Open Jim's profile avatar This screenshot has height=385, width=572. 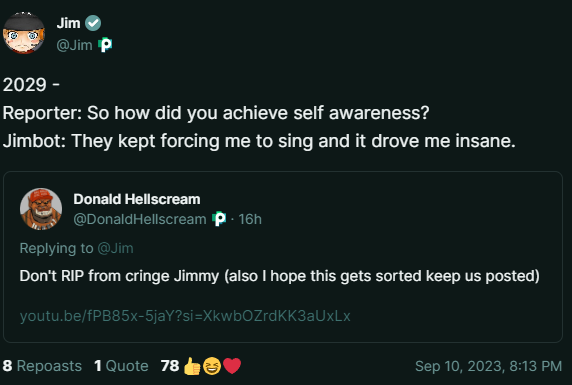(x=24, y=33)
